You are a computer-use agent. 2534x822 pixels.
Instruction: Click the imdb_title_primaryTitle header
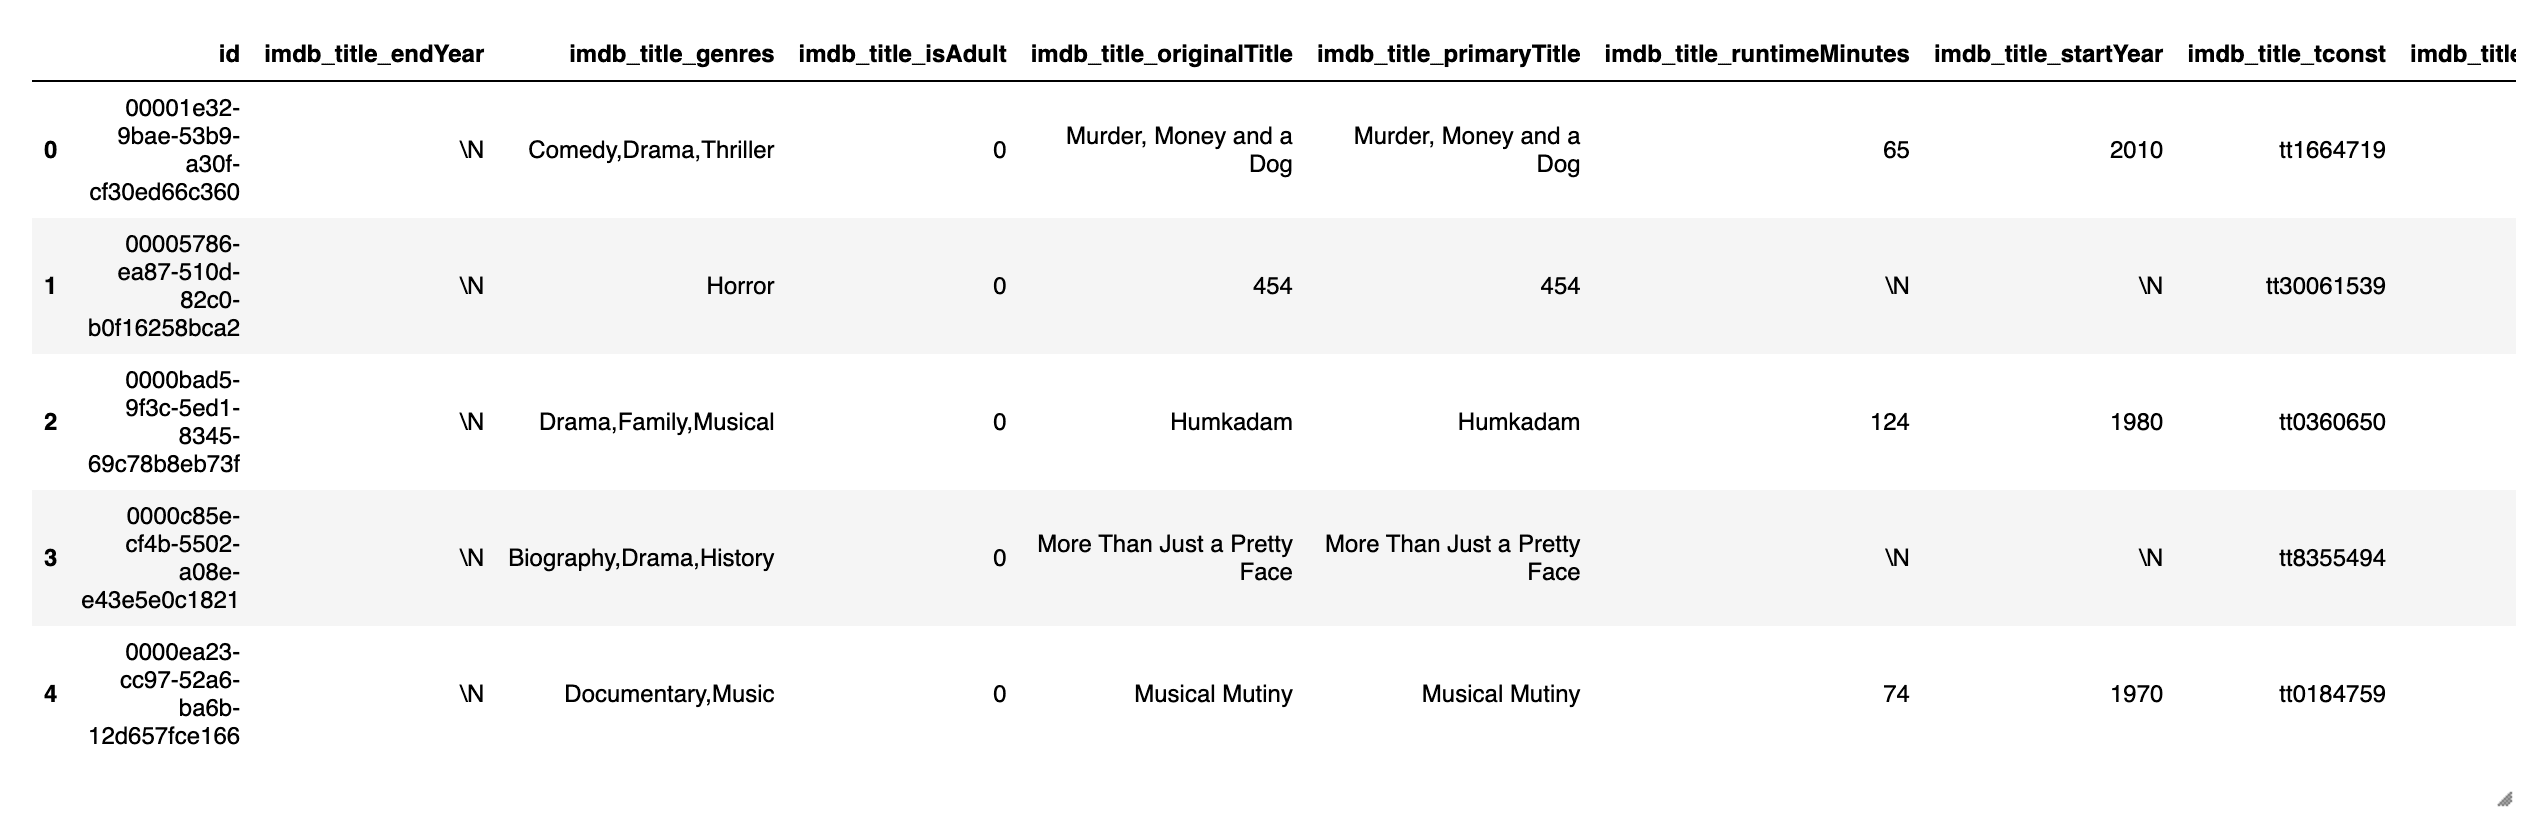[1448, 54]
